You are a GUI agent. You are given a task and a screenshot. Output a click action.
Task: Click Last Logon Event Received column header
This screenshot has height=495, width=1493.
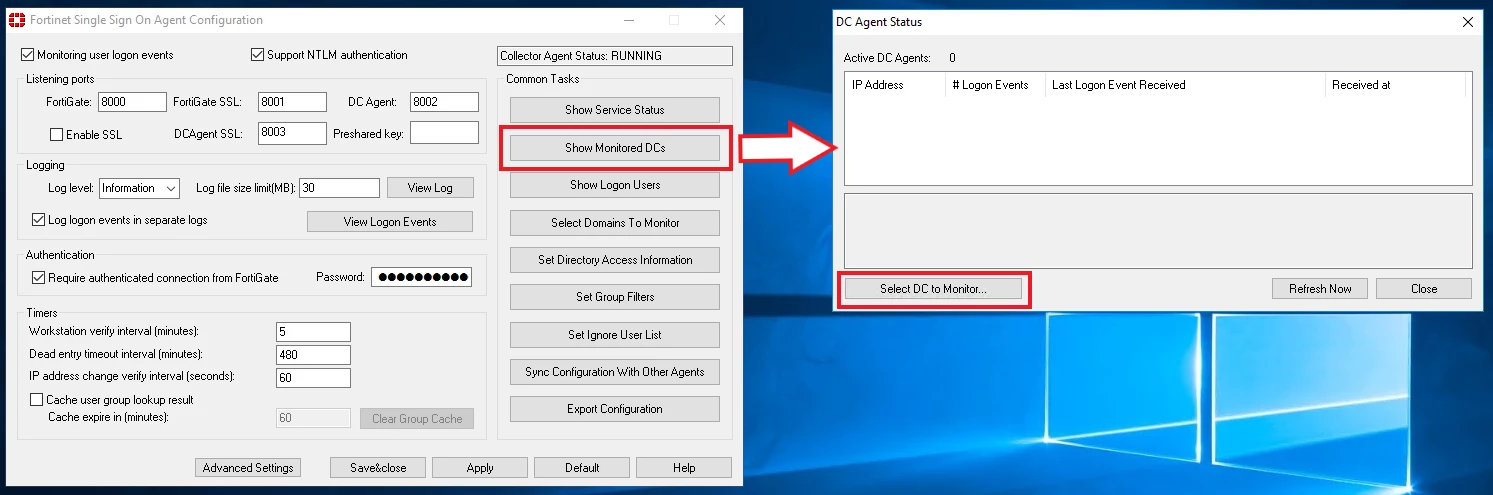point(1185,85)
